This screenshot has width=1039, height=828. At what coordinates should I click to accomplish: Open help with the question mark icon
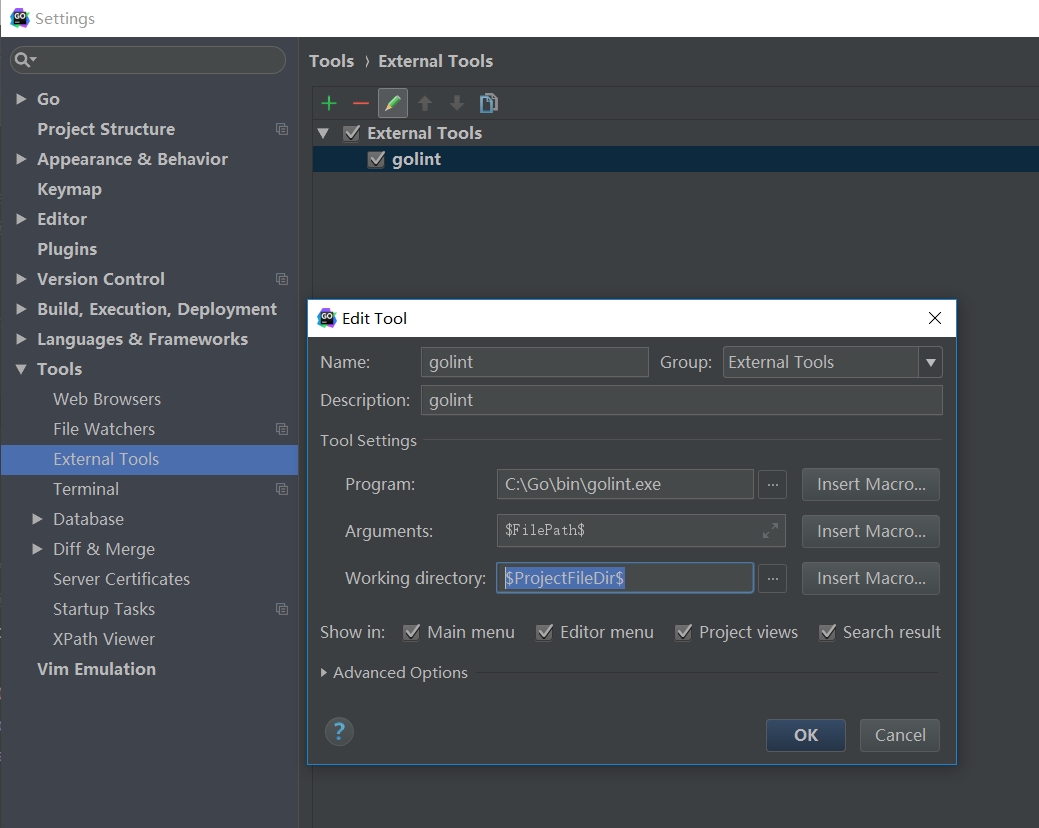339,732
